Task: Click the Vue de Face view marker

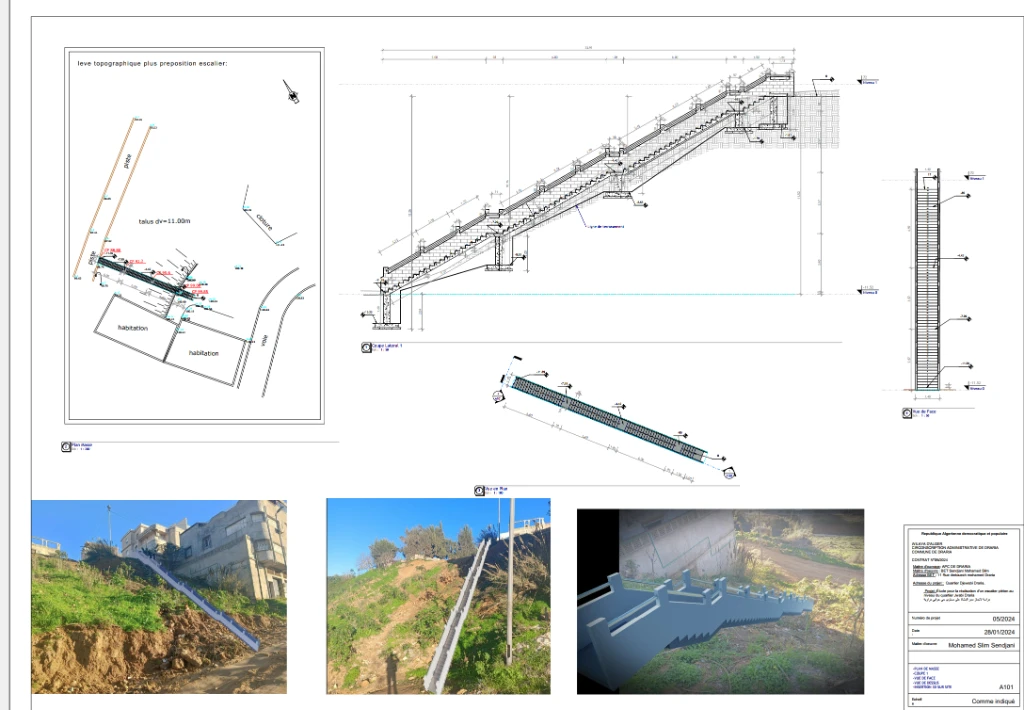Action: click(x=907, y=413)
